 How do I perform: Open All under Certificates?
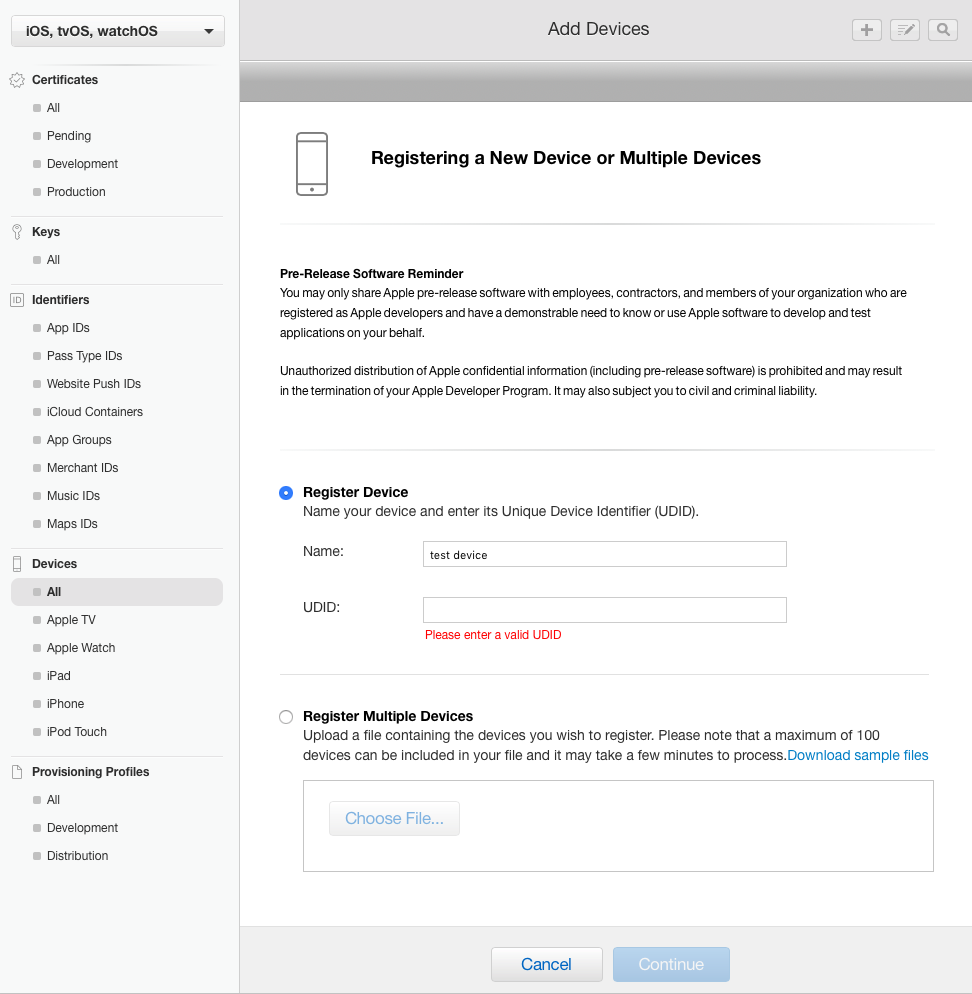pos(53,108)
